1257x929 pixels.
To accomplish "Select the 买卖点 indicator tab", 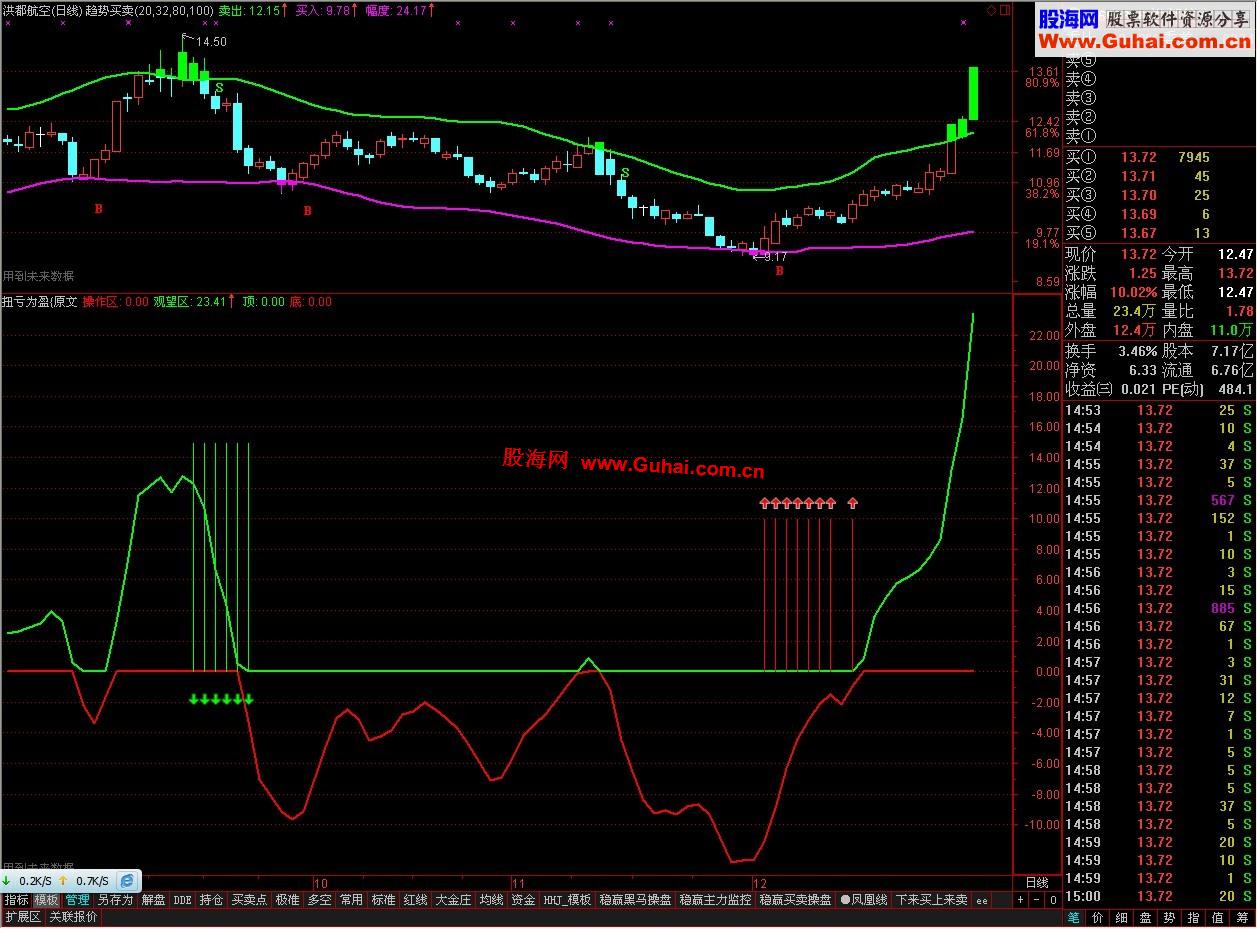I will click(x=249, y=900).
